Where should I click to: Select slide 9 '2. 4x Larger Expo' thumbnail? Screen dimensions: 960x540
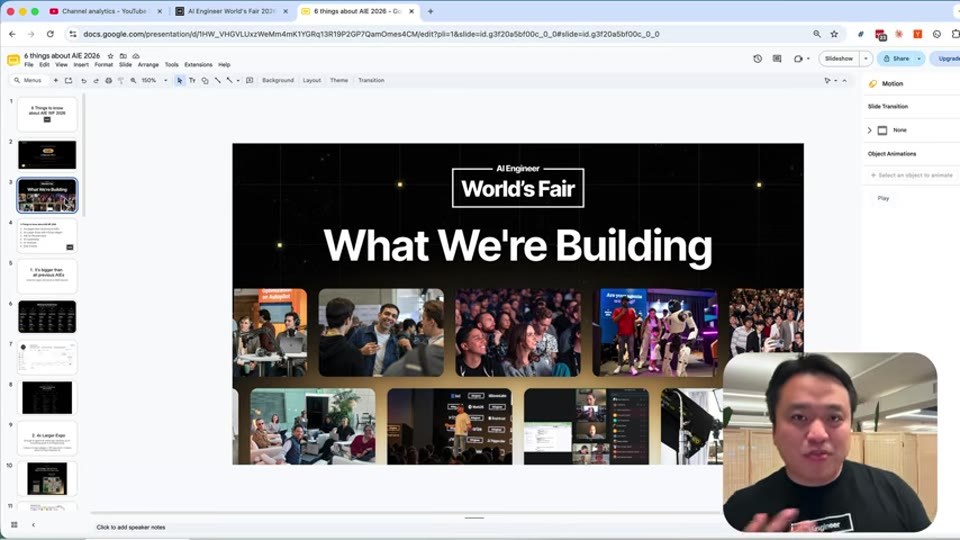(47, 438)
